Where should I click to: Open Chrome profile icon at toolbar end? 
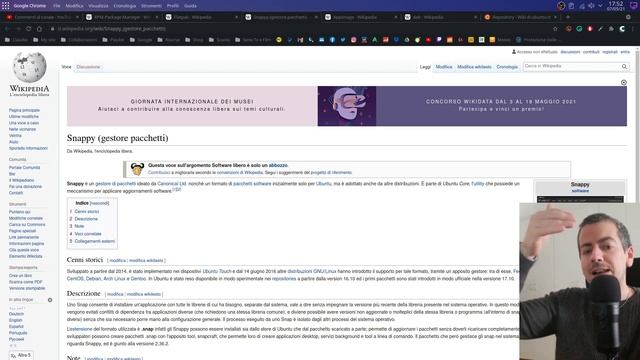[622, 29]
